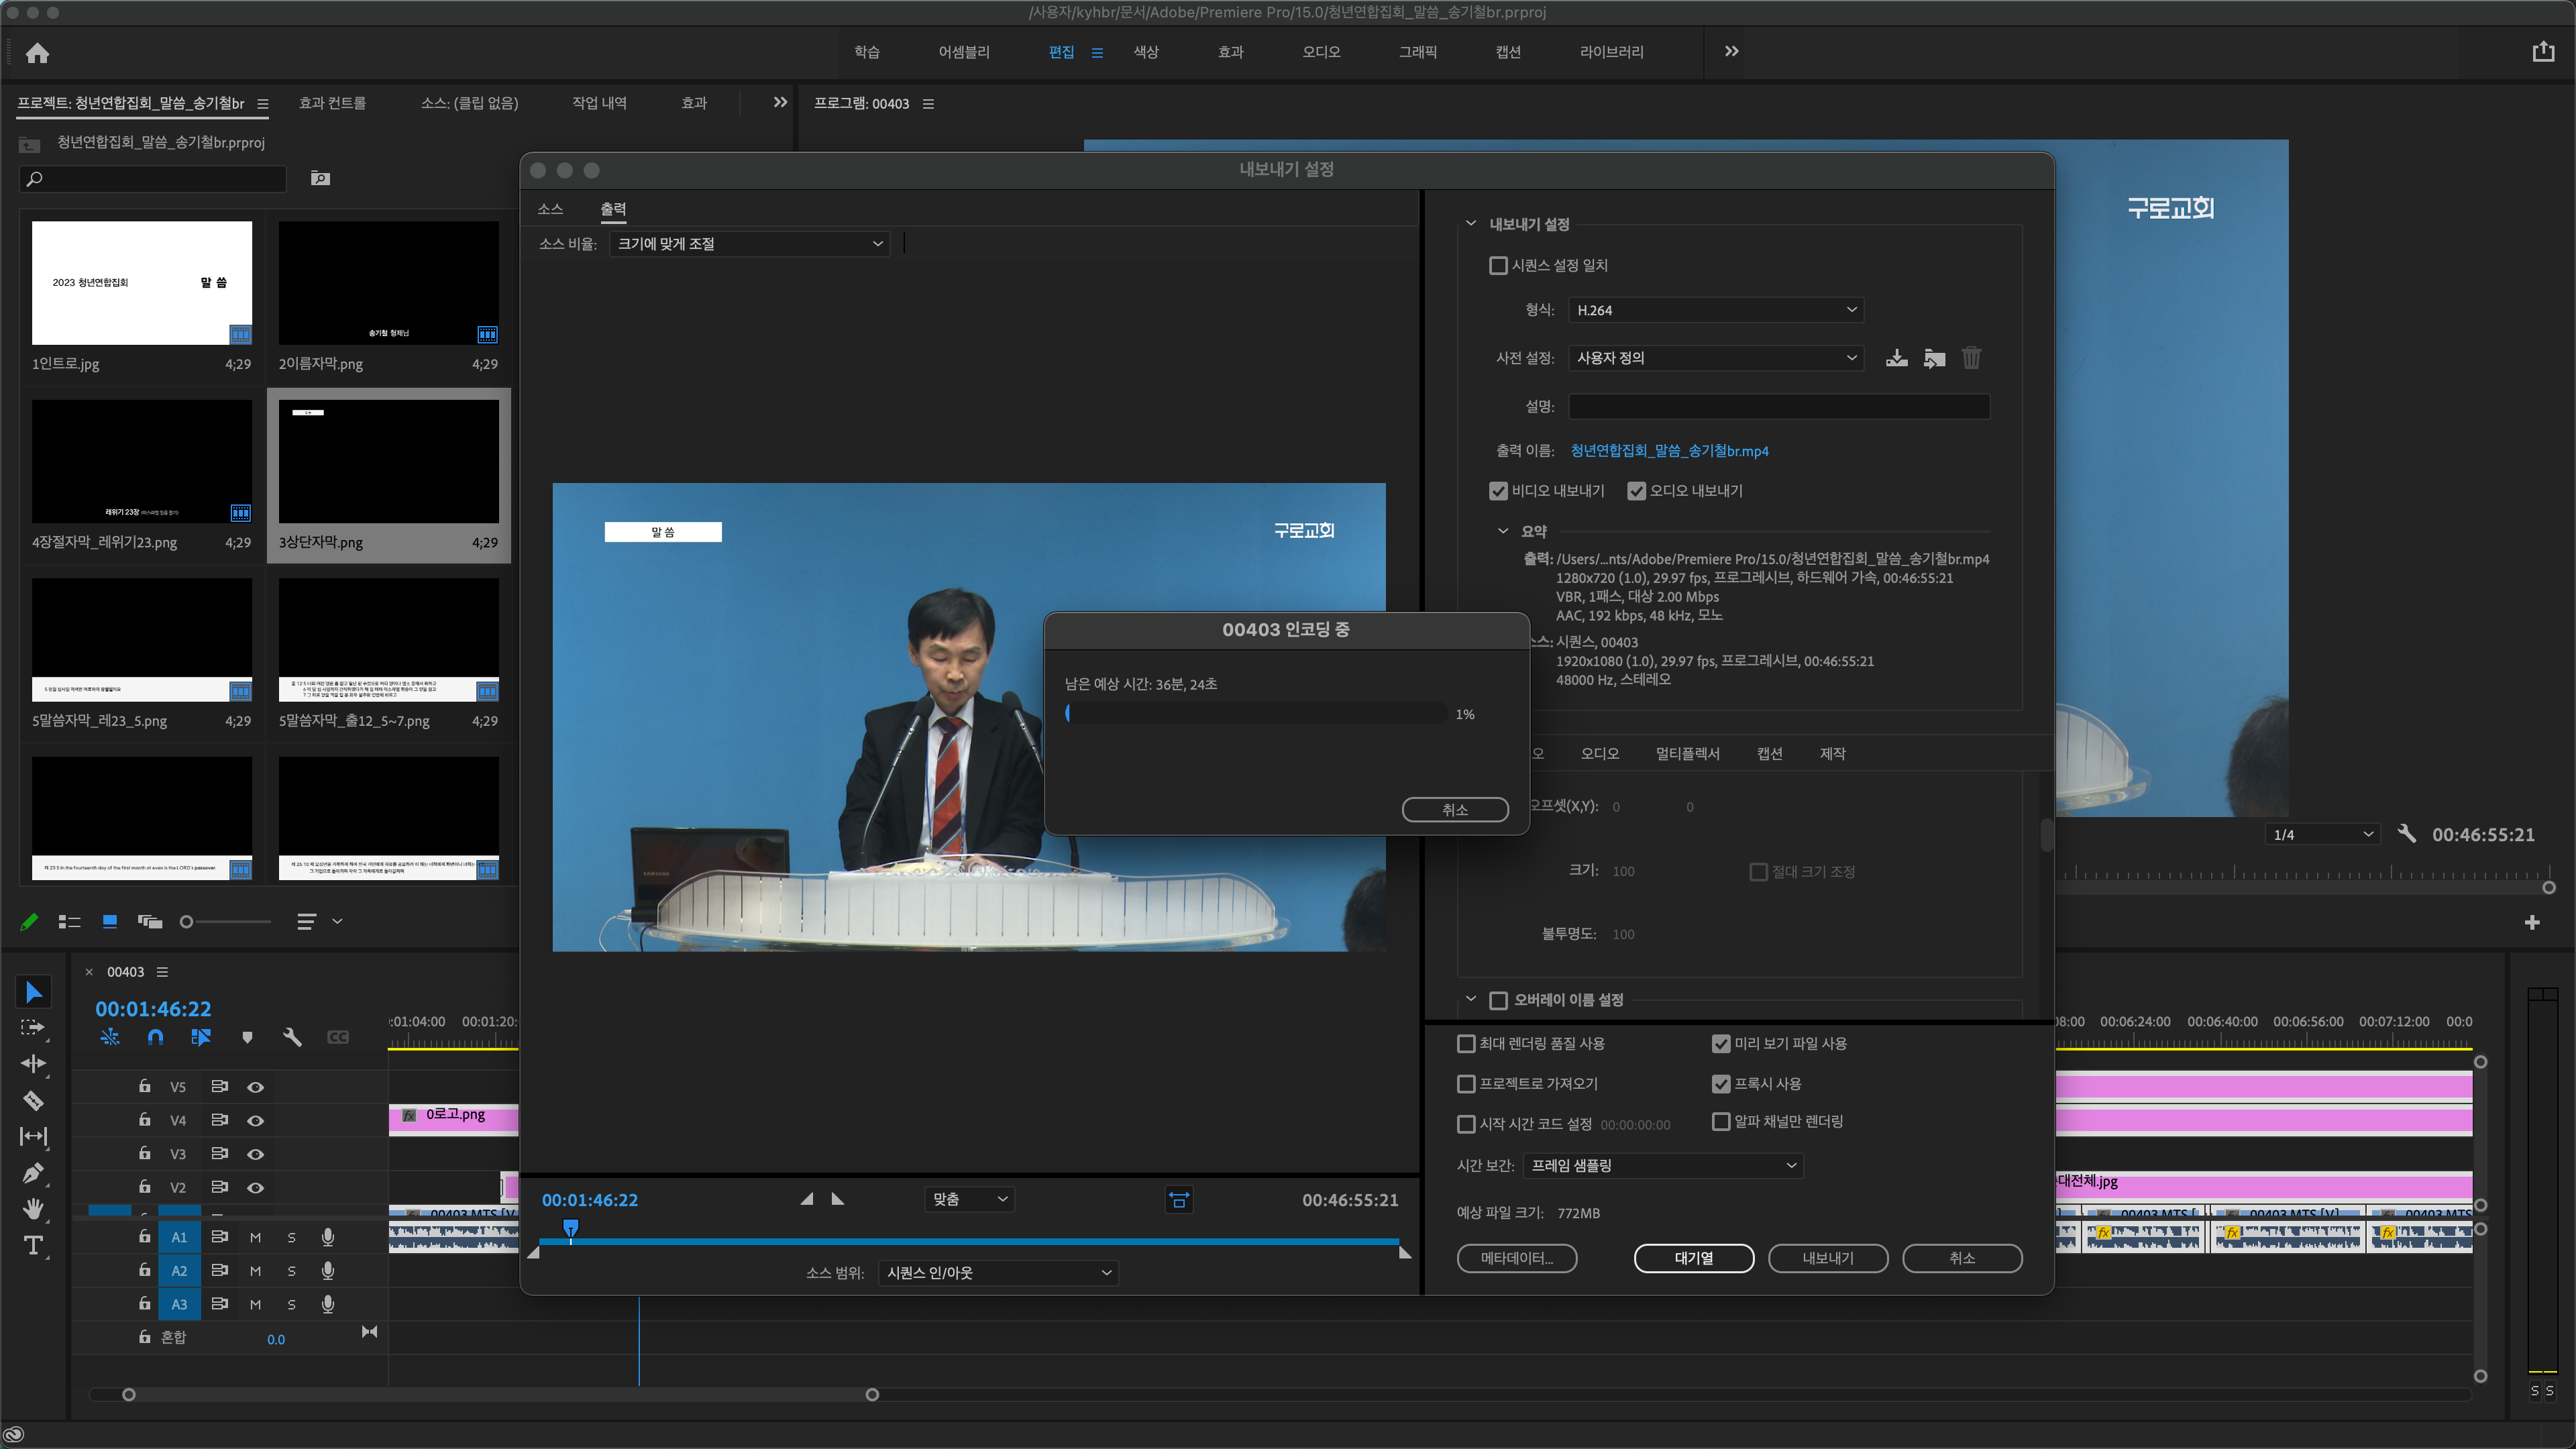This screenshot has height=1449, width=2576.
Task: Enable import into project checkbox
Action: click(1466, 1084)
